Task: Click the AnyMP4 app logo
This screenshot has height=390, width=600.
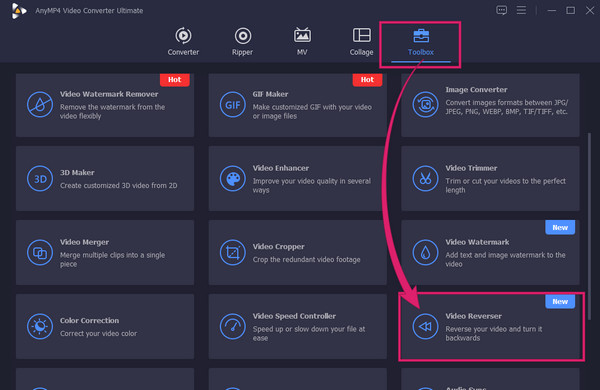Action: (x=18, y=11)
